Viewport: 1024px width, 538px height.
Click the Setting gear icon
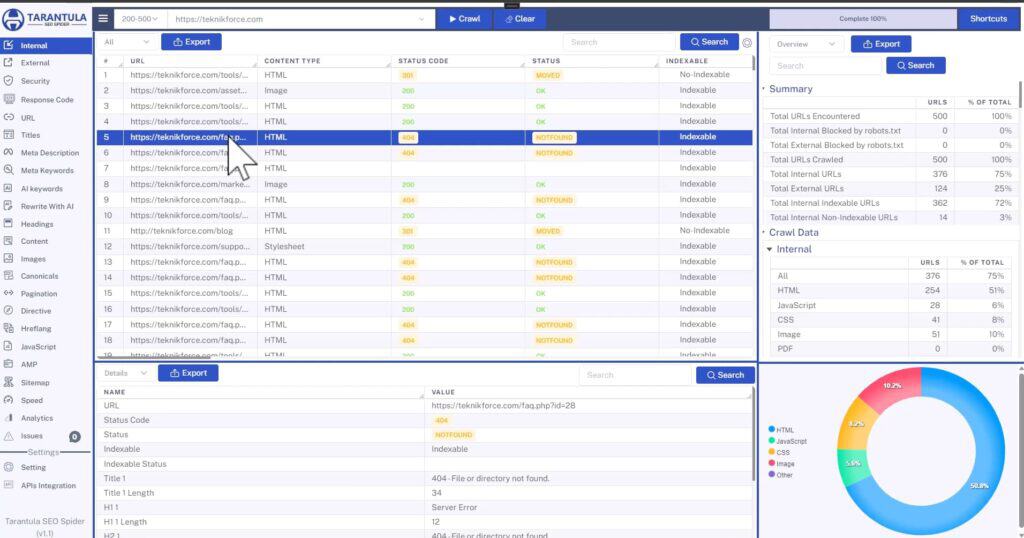8,467
